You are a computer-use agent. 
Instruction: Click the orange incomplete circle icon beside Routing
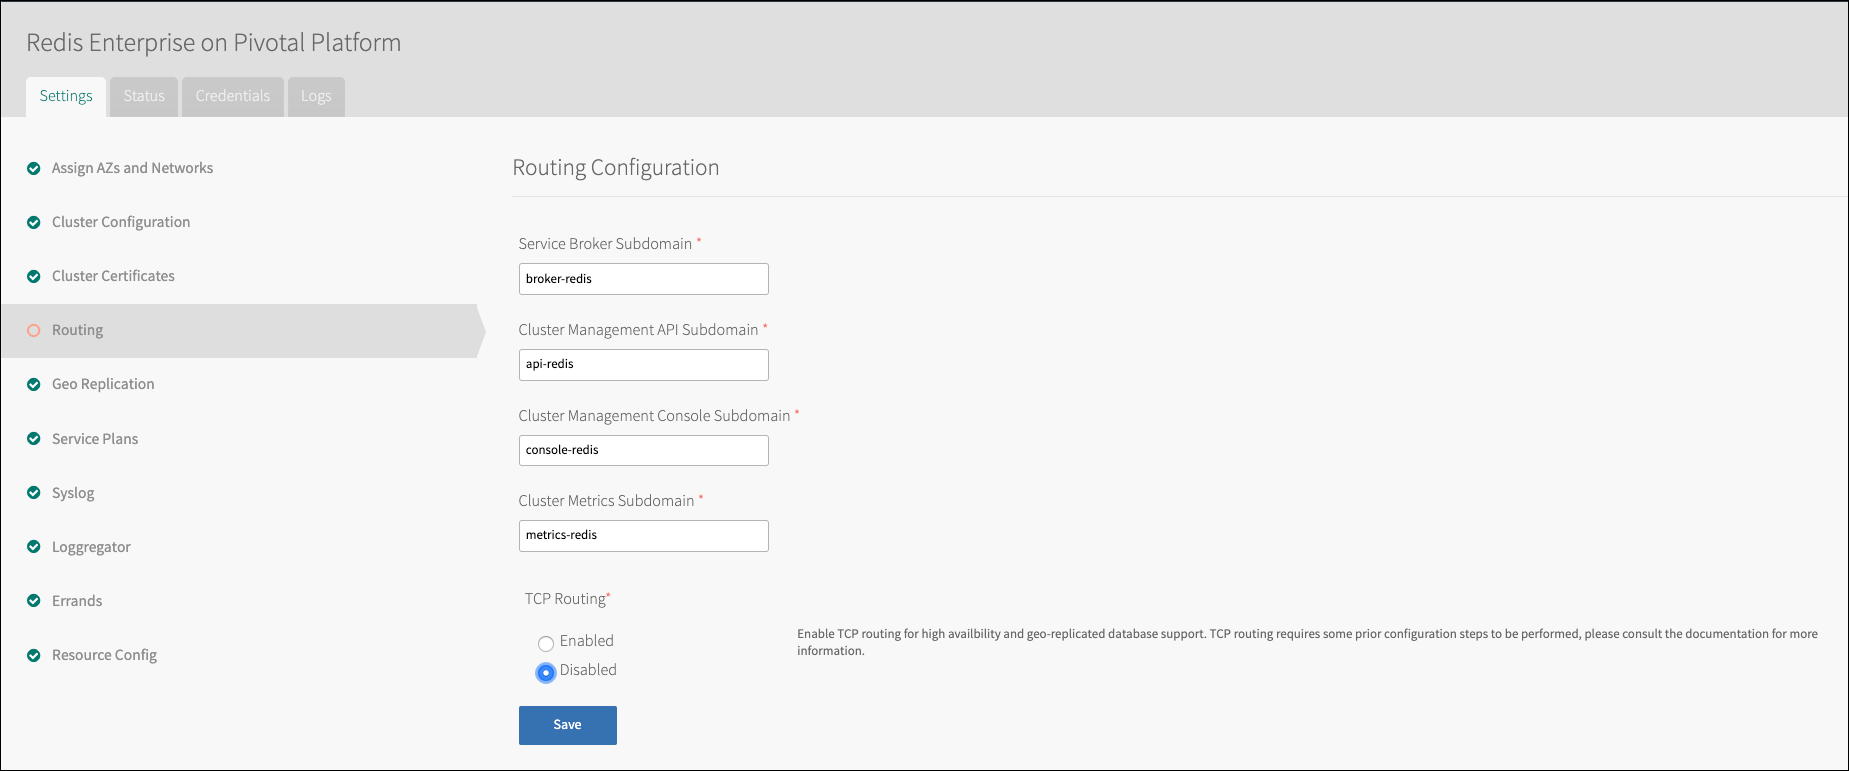pyautogui.click(x=34, y=331)
